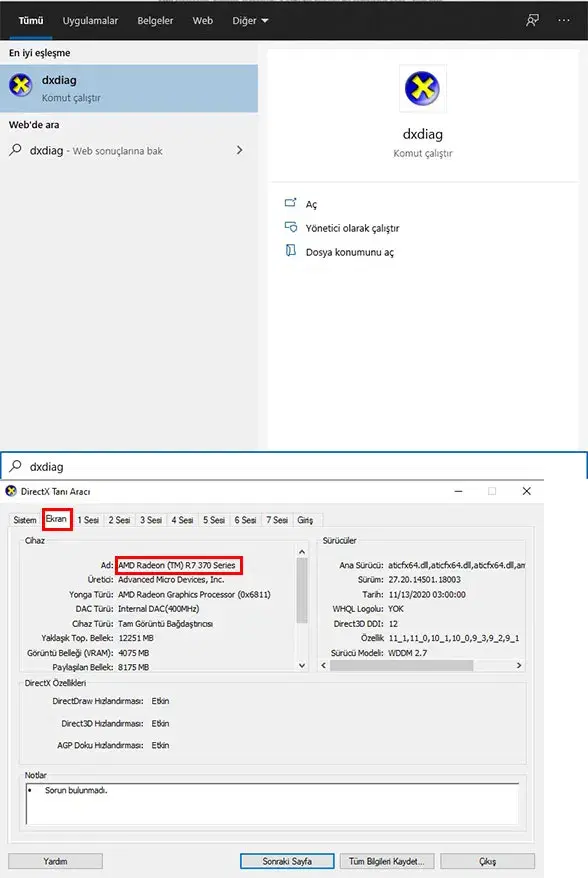Open the Ekran tab in DirectX tool
Viewport: 588px width, 878px height.
[57, 519]
